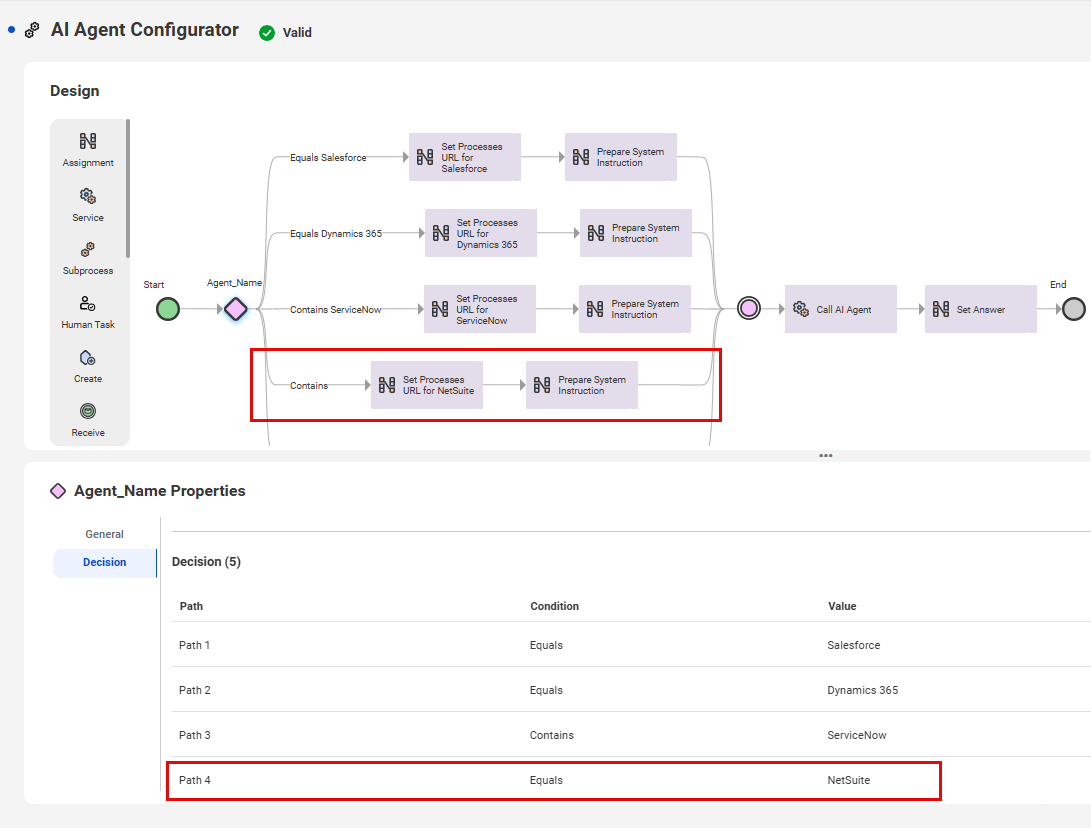Select Prepare System Instruction step on NetSuite path
Viewport: 1091px width, 828px height.
pos(582,385)
